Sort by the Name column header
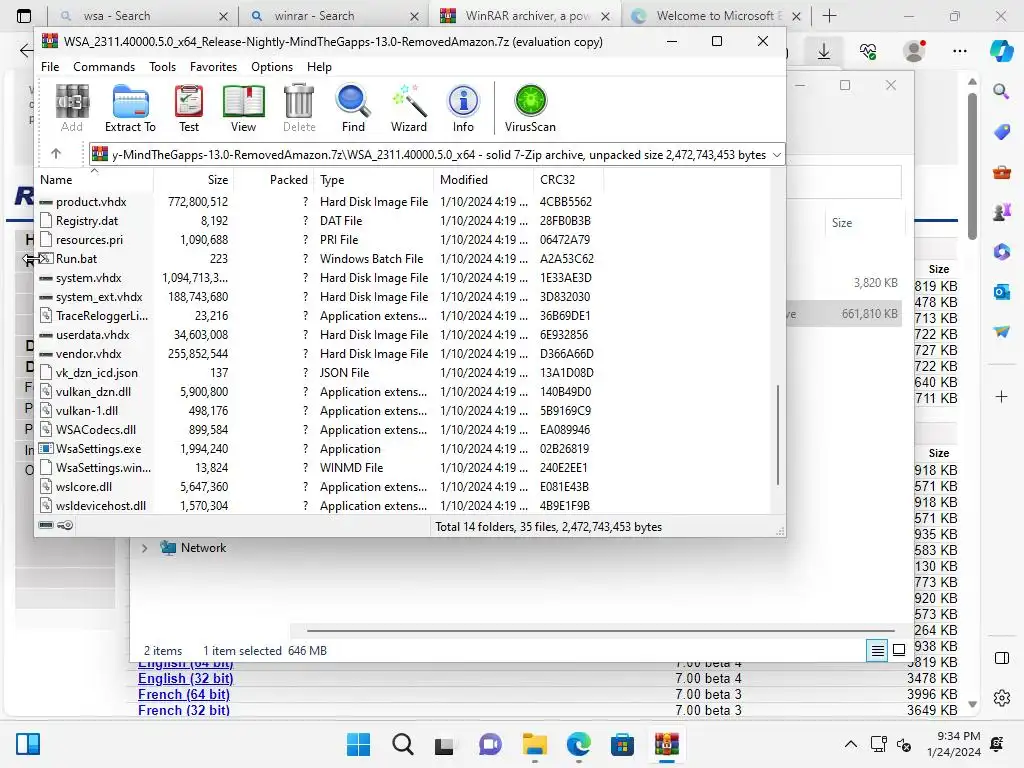The height and width of the screenshot is (768, 1024). click(x=94, y=180)
